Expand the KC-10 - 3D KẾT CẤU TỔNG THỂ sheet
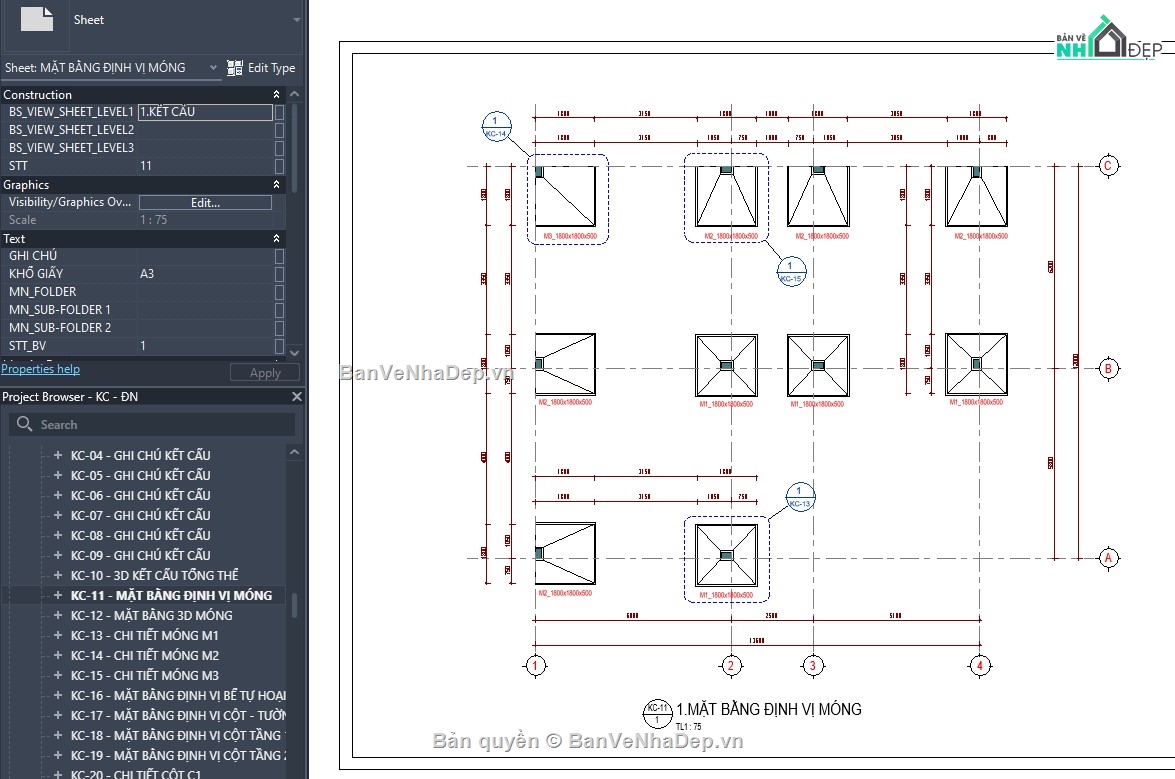Viewport: 1175px width, 779px height. click(58, 575)
